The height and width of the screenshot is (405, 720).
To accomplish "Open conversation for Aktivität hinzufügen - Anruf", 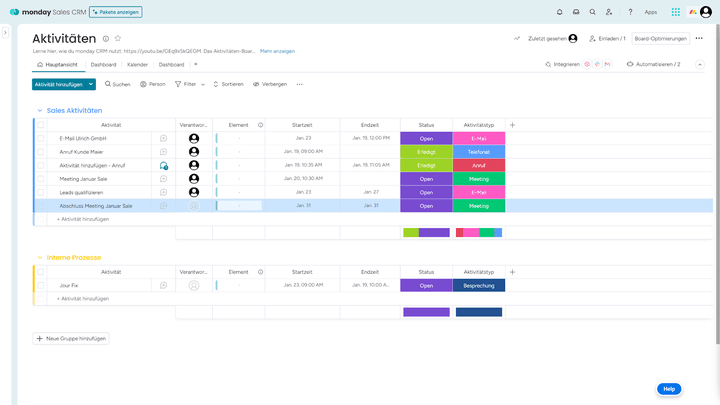I will (164, 165).
